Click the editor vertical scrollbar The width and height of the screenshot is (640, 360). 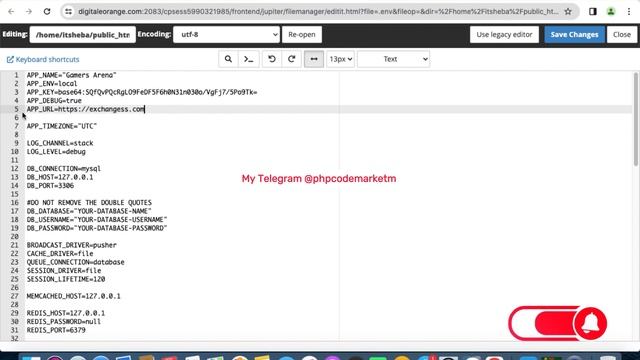pos(636,119)
